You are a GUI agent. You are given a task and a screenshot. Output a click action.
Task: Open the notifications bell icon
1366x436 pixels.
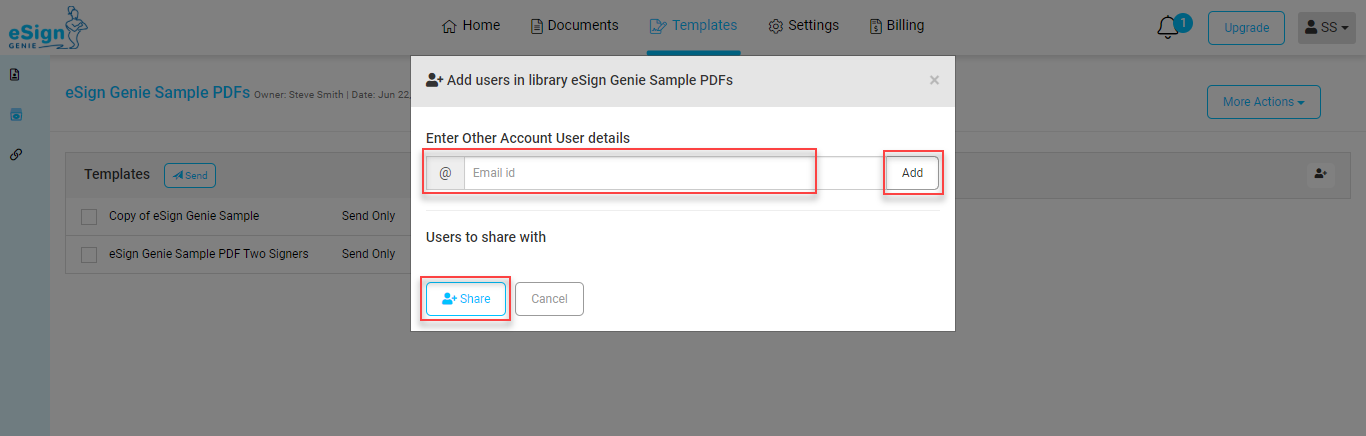(1167, 28)
